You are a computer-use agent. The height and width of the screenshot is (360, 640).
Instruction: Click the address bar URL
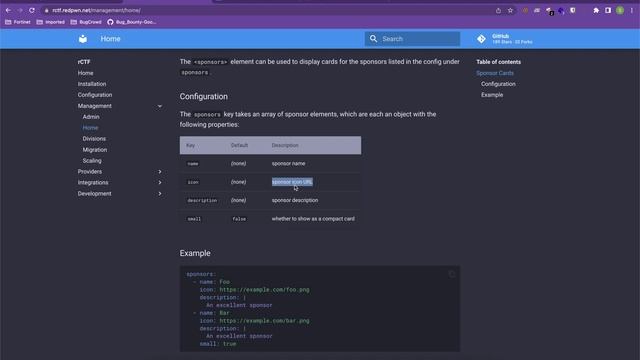click(x=96, y=10)
